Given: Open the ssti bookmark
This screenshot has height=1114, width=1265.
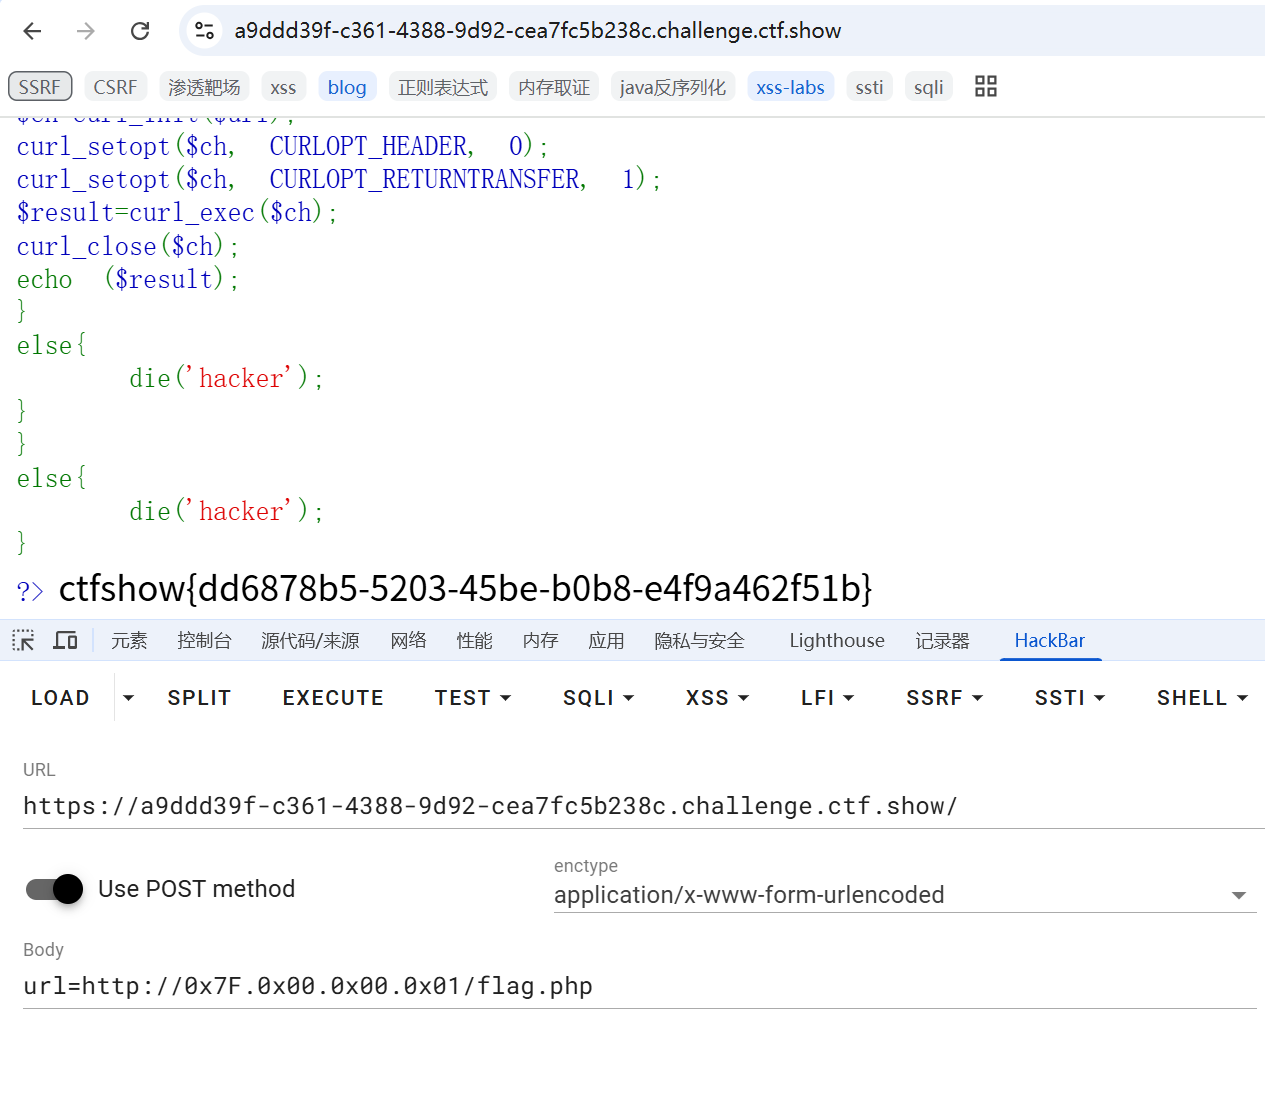Looking at the screenshot, I should coord(869,87).
